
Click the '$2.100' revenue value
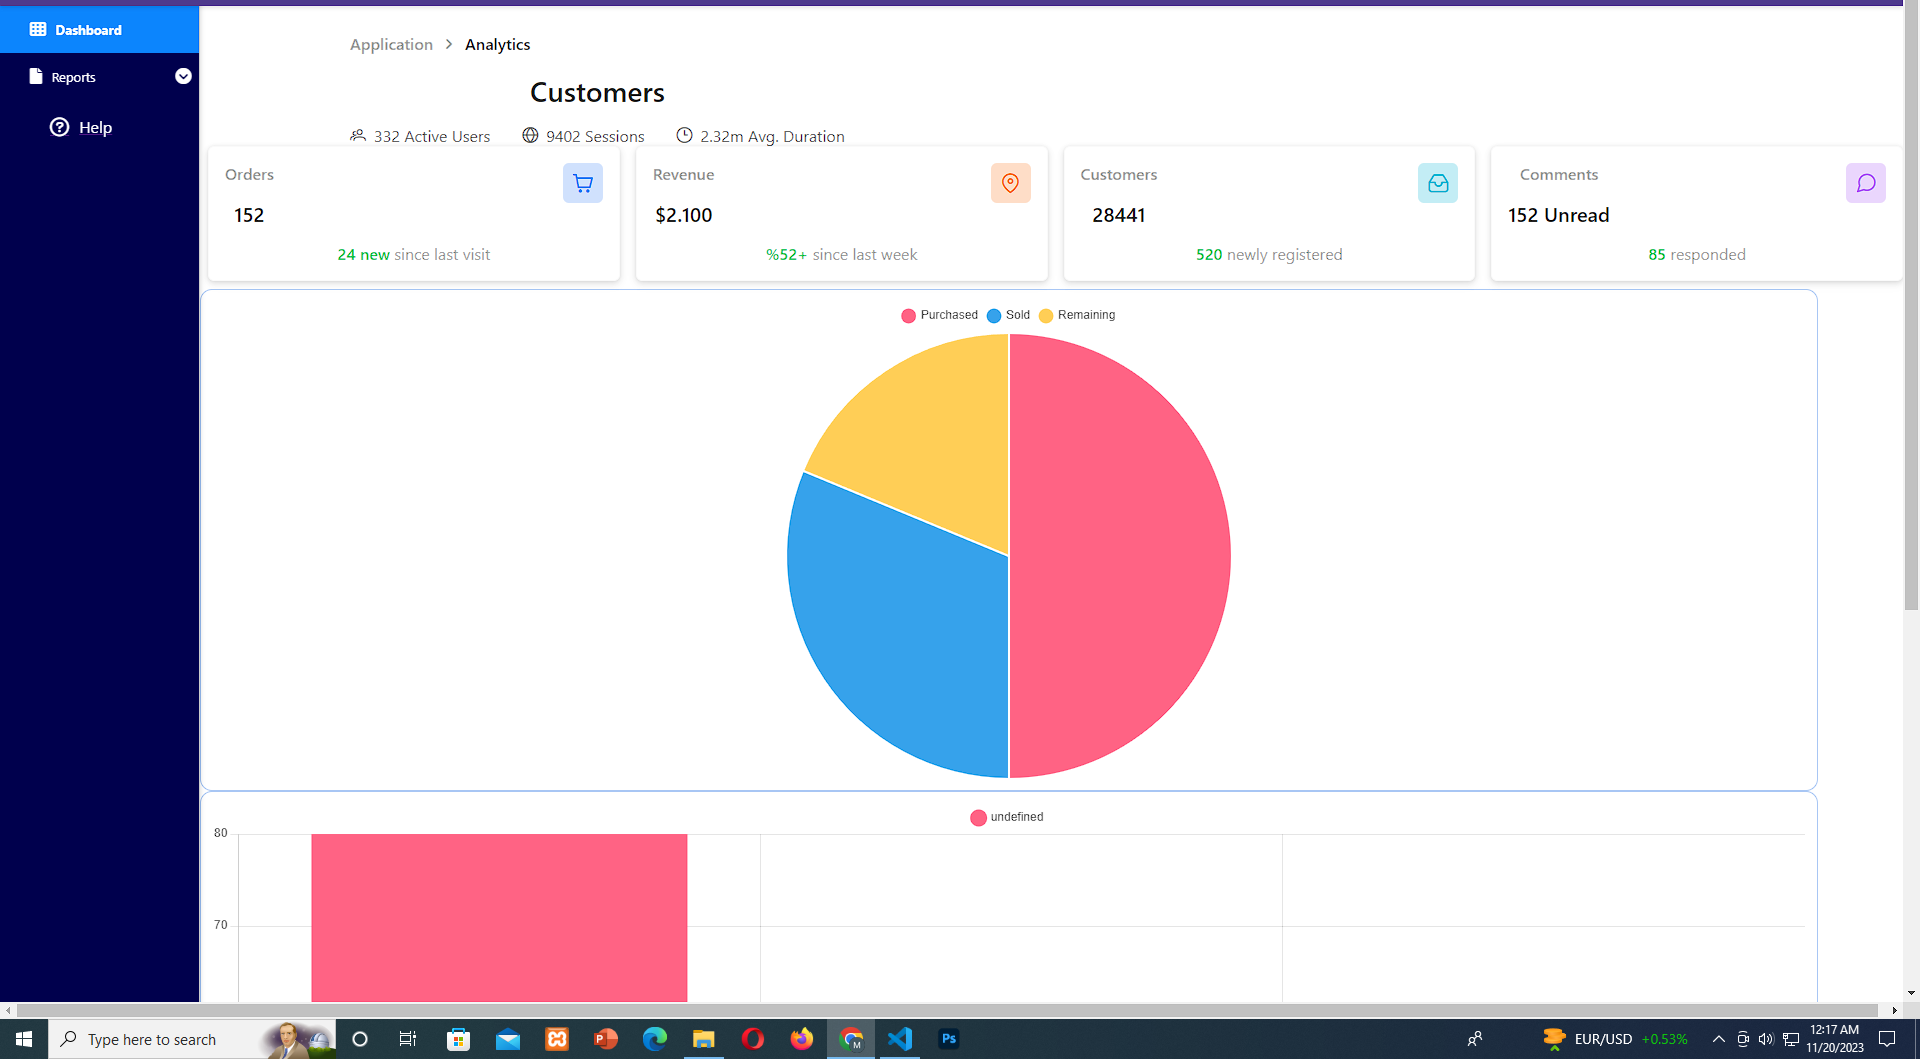click(x=684, y=215)
